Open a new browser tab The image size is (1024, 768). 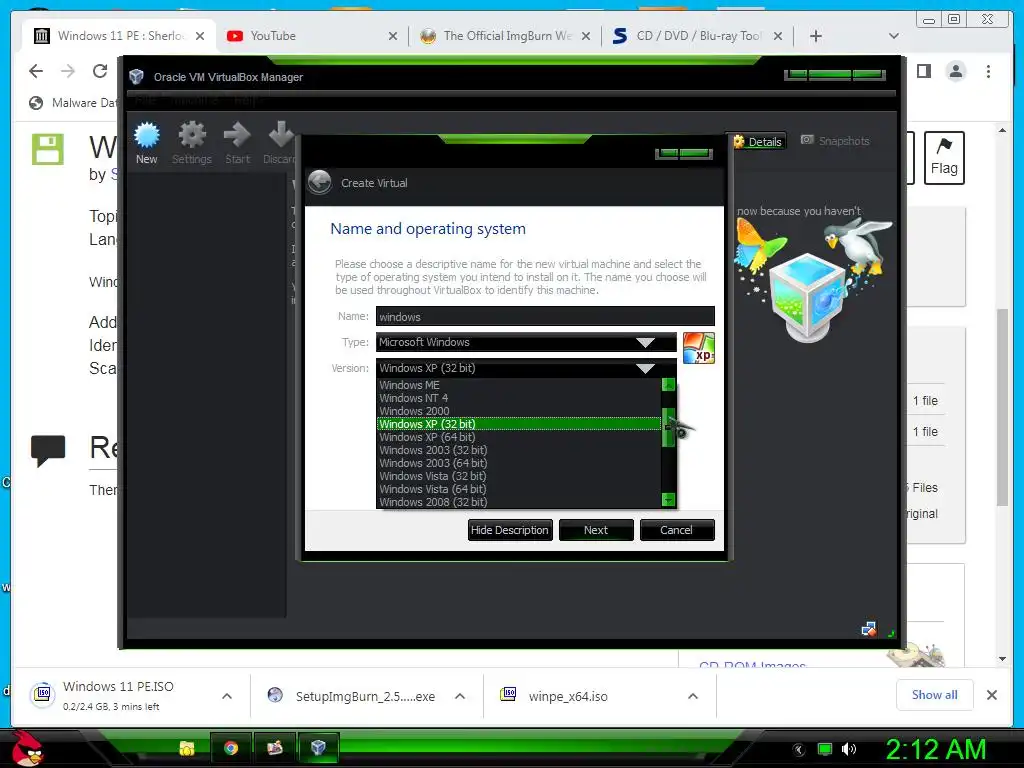816,36
